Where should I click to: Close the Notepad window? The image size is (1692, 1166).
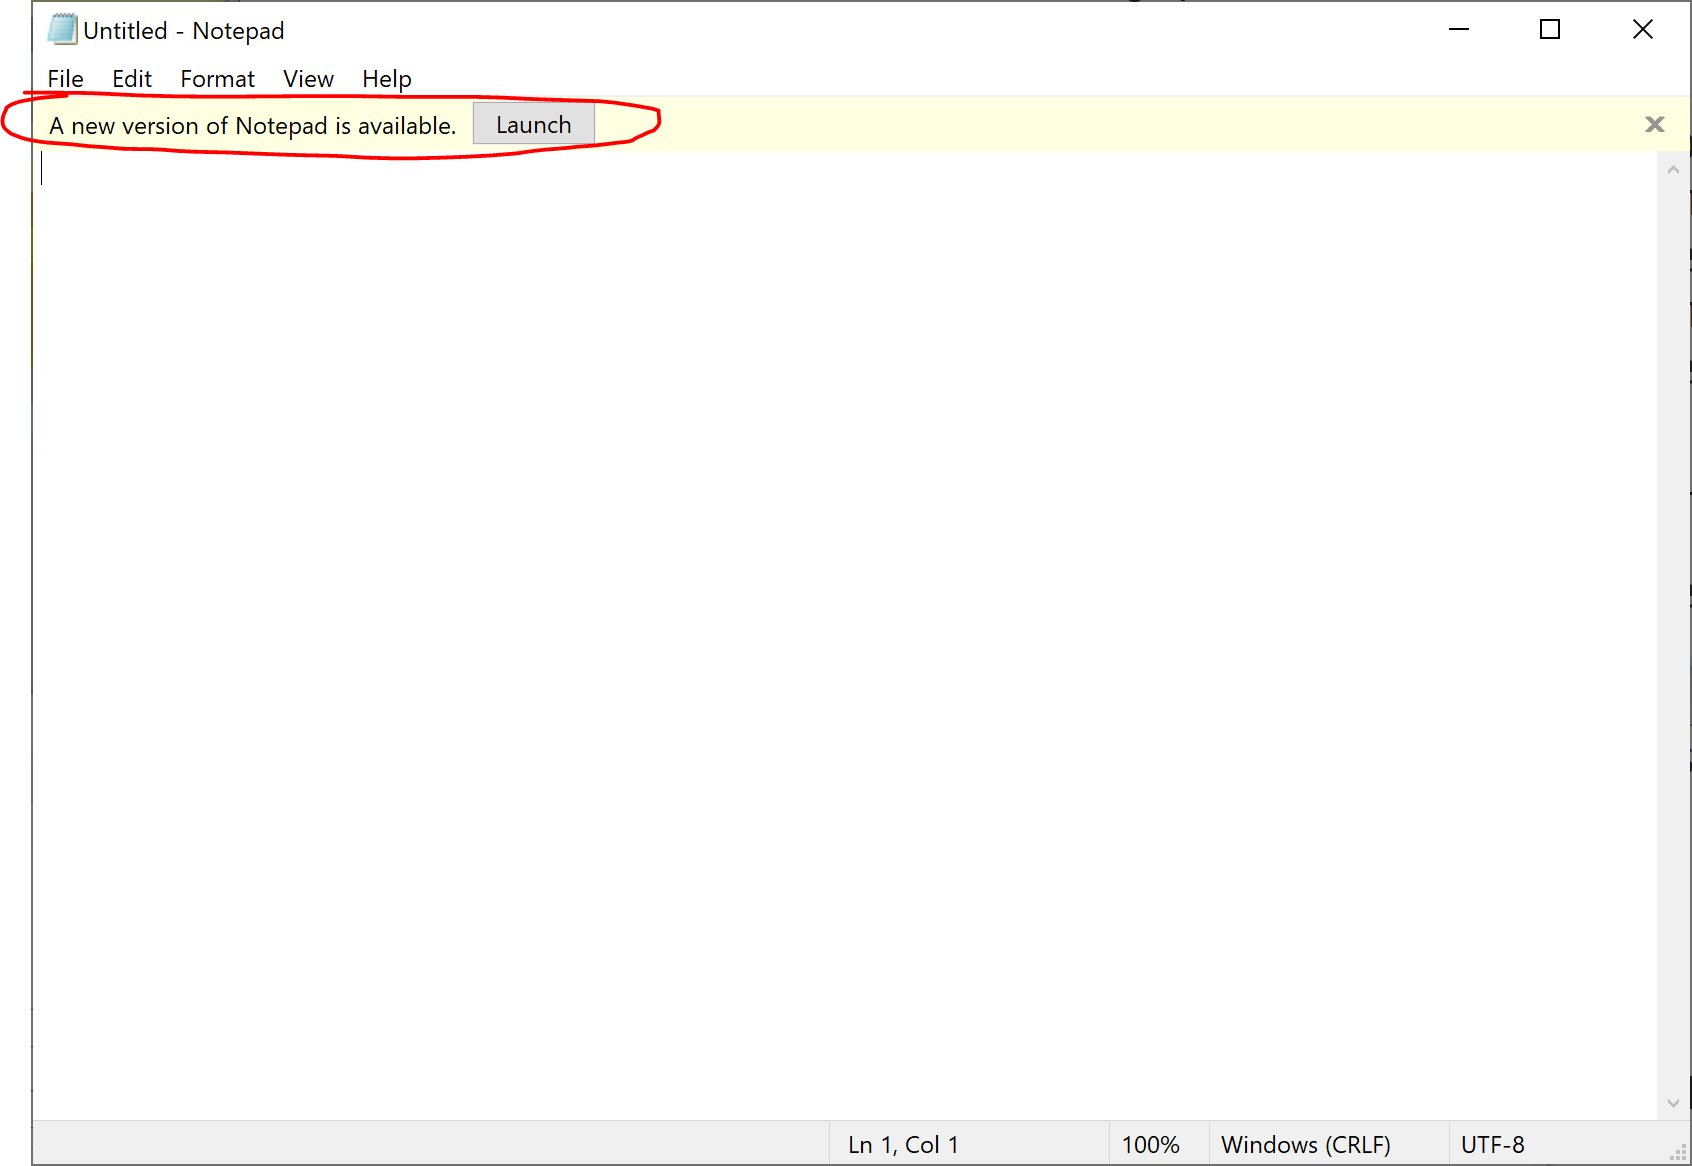(x=1642, y=30)
